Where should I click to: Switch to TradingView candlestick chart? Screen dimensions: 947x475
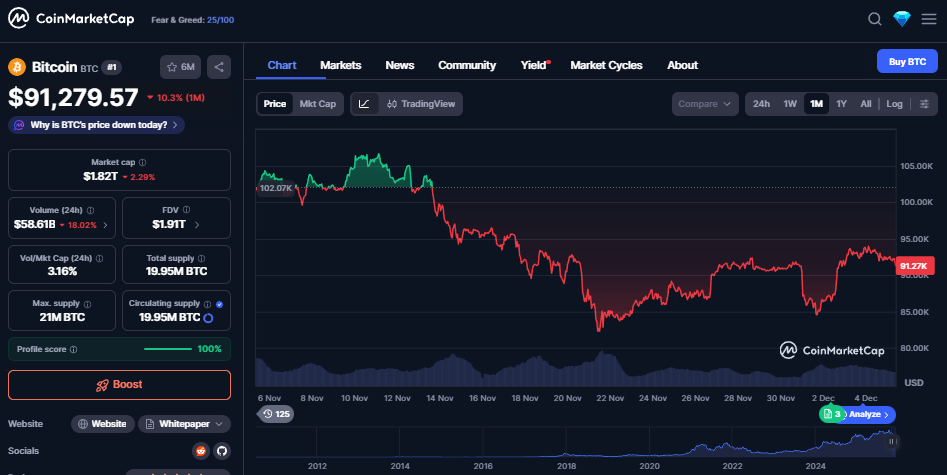(x=421, y=104)
